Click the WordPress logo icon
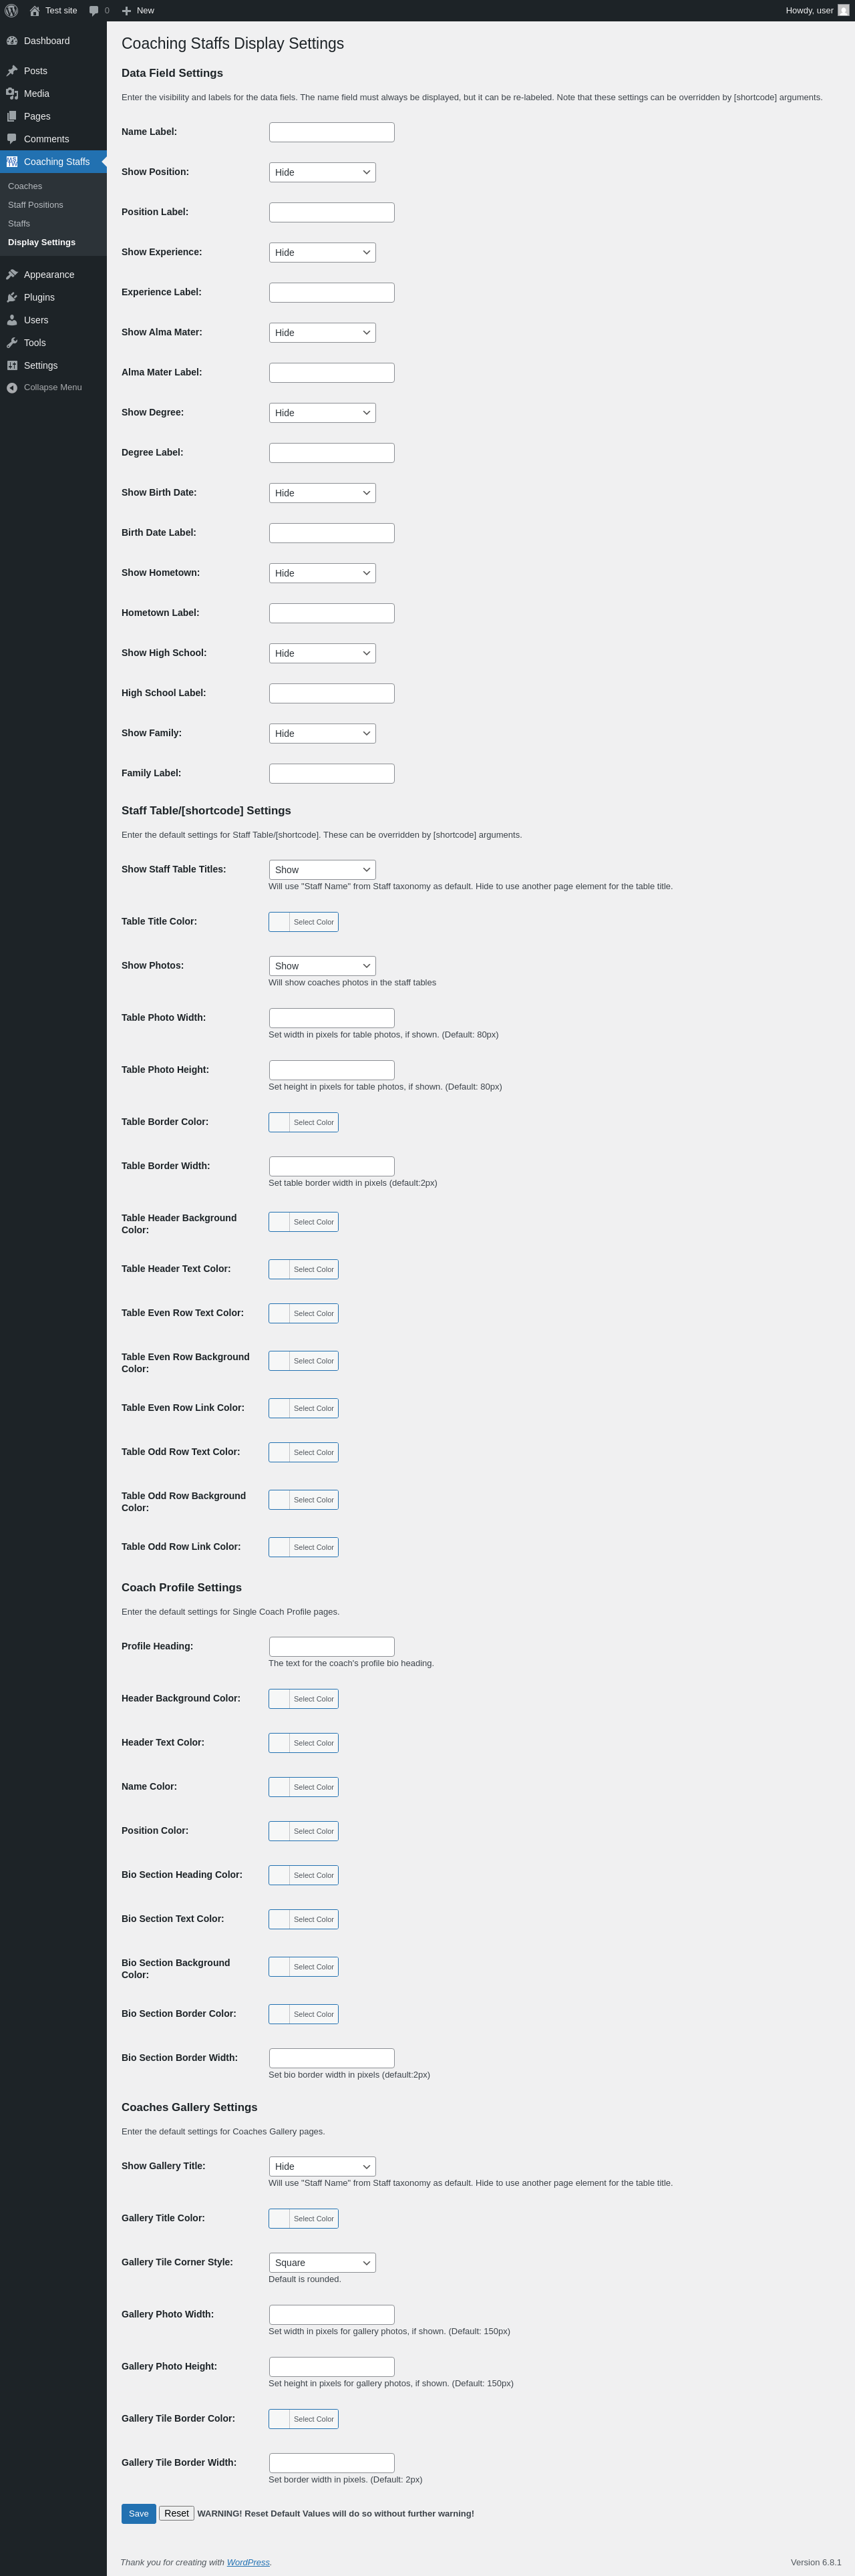855x2576 pixels. click(12, 10)
